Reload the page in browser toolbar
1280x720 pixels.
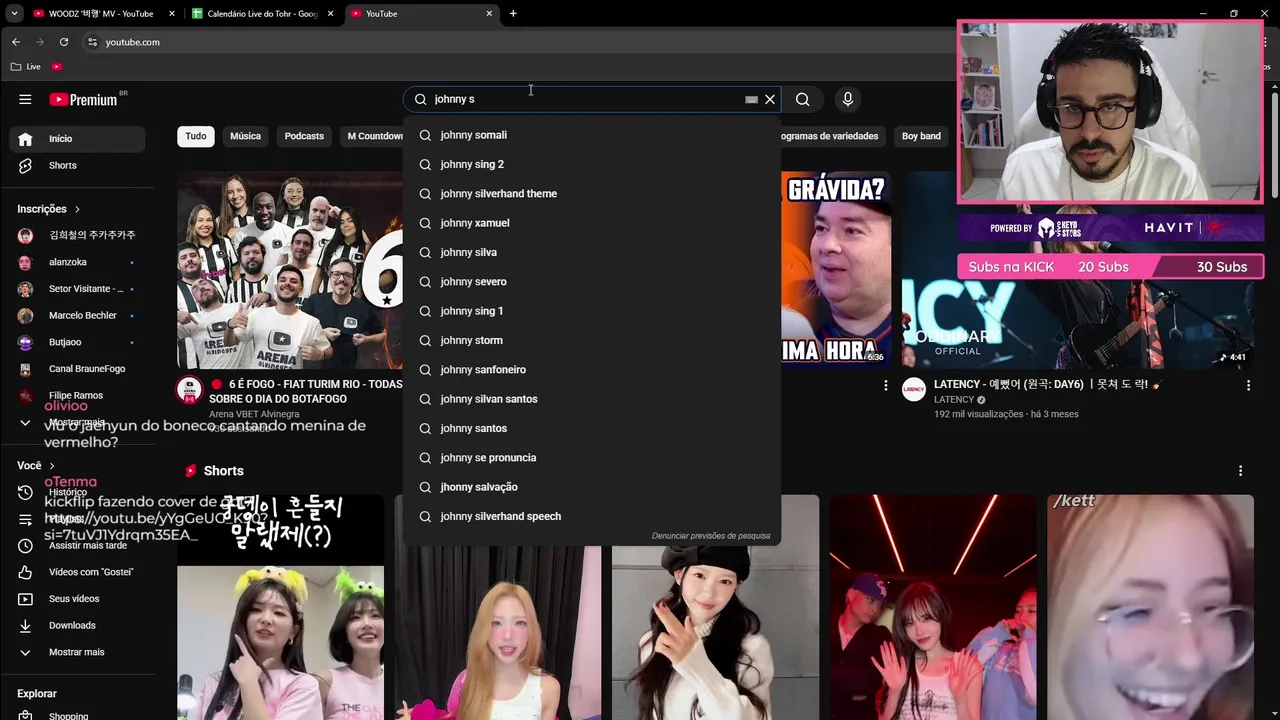pyautogui.click(x=64, y=42)
